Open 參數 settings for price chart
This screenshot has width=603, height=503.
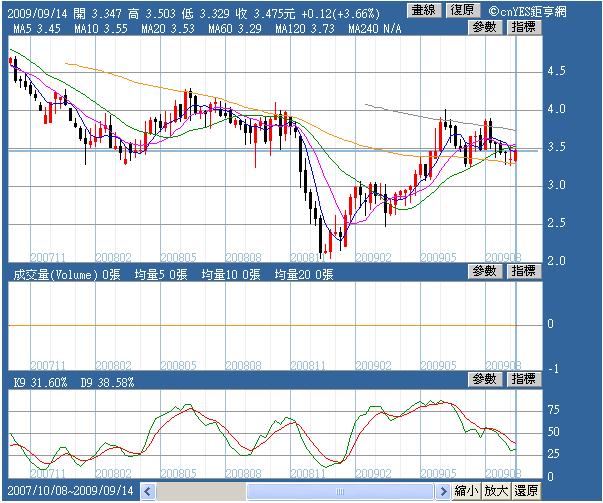click(485, 27)
